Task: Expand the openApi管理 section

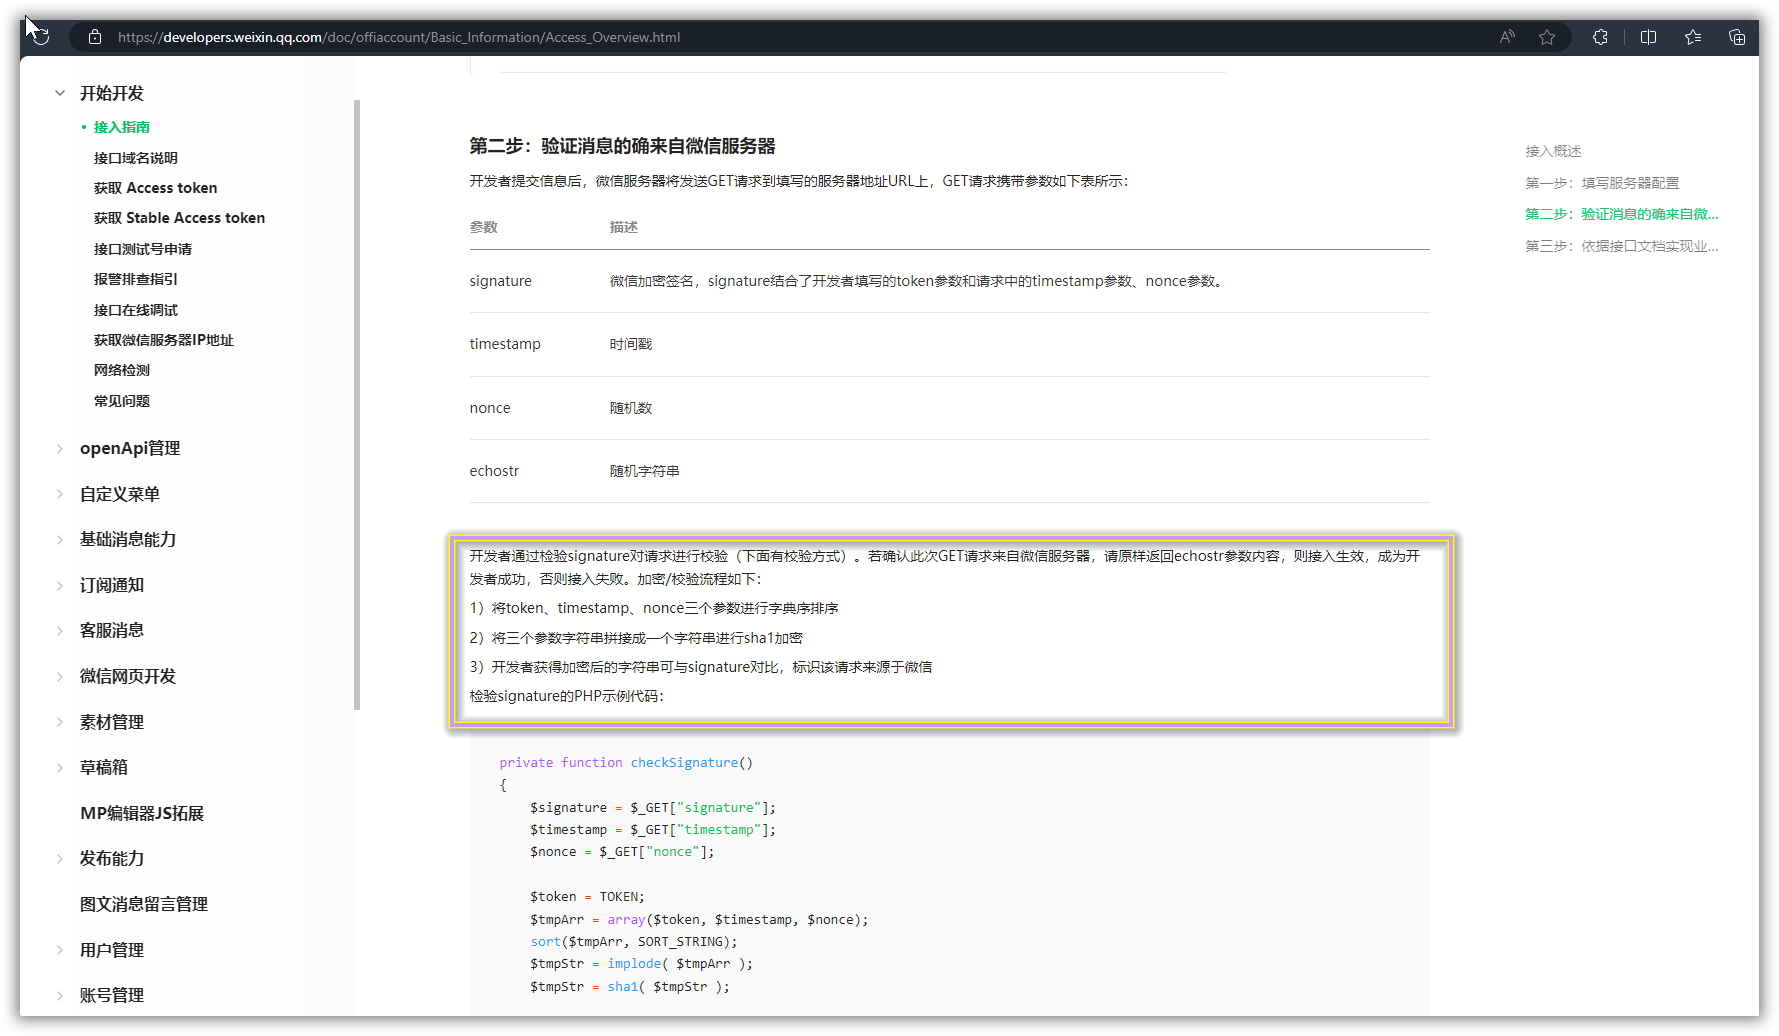Action: tap(60, 448)
